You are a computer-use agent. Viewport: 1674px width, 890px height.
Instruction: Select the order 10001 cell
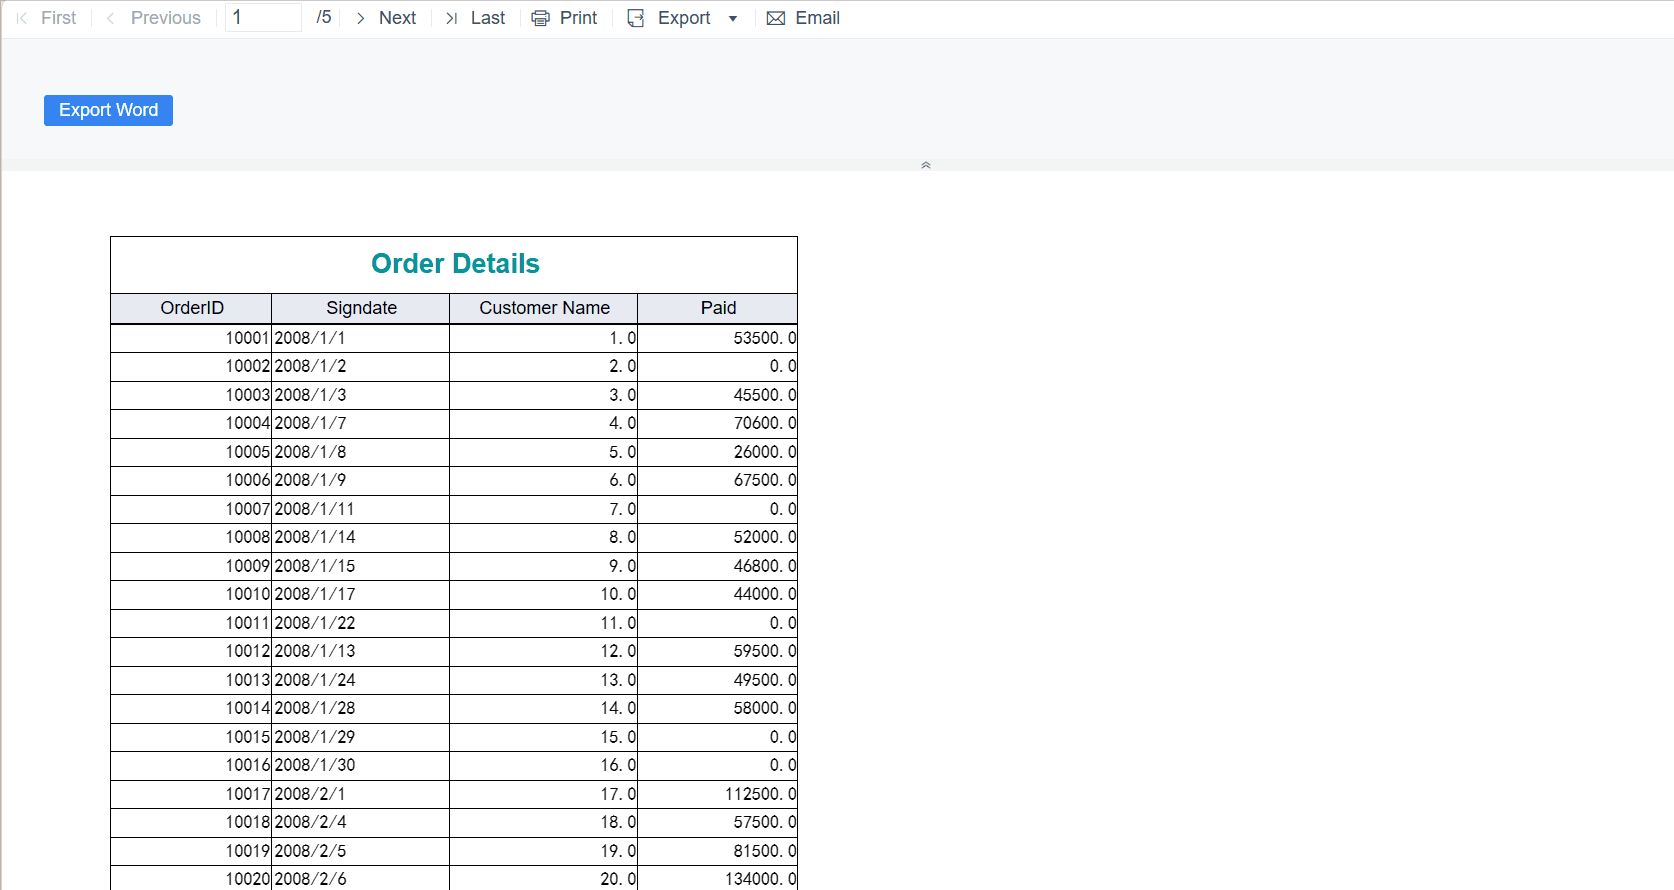(x=191, y=338)
